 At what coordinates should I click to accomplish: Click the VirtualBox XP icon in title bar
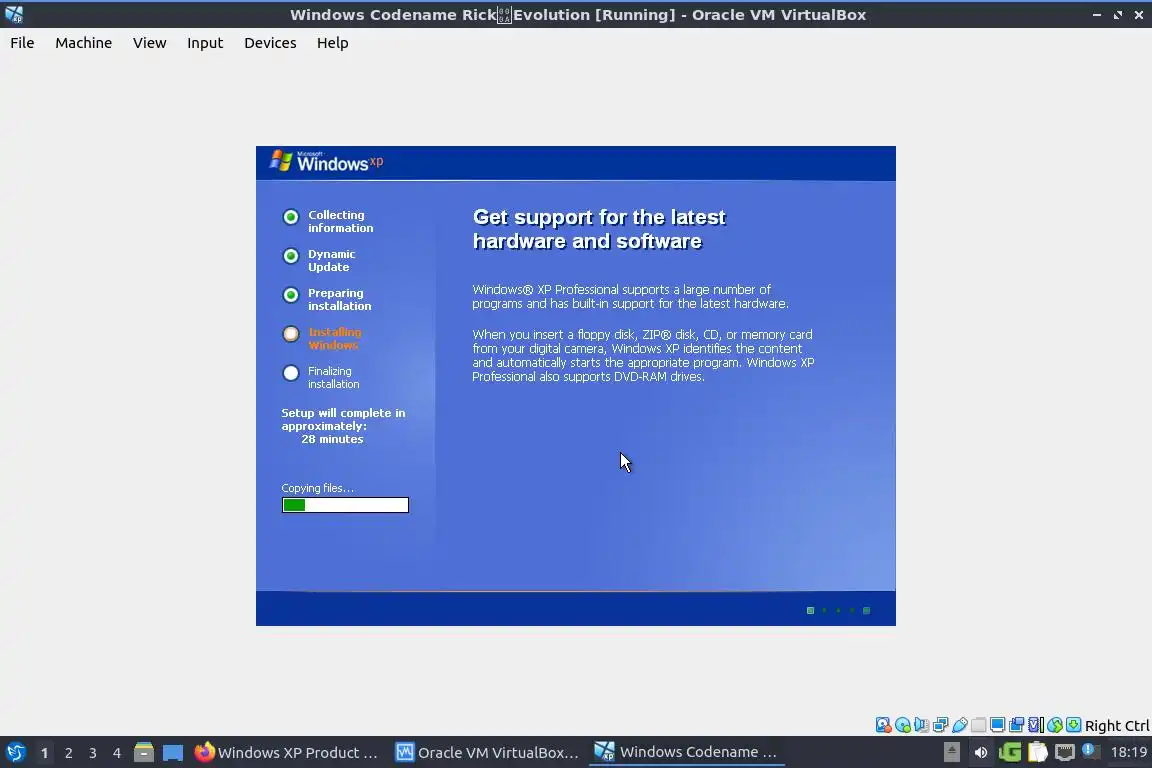tap(14, 14)
